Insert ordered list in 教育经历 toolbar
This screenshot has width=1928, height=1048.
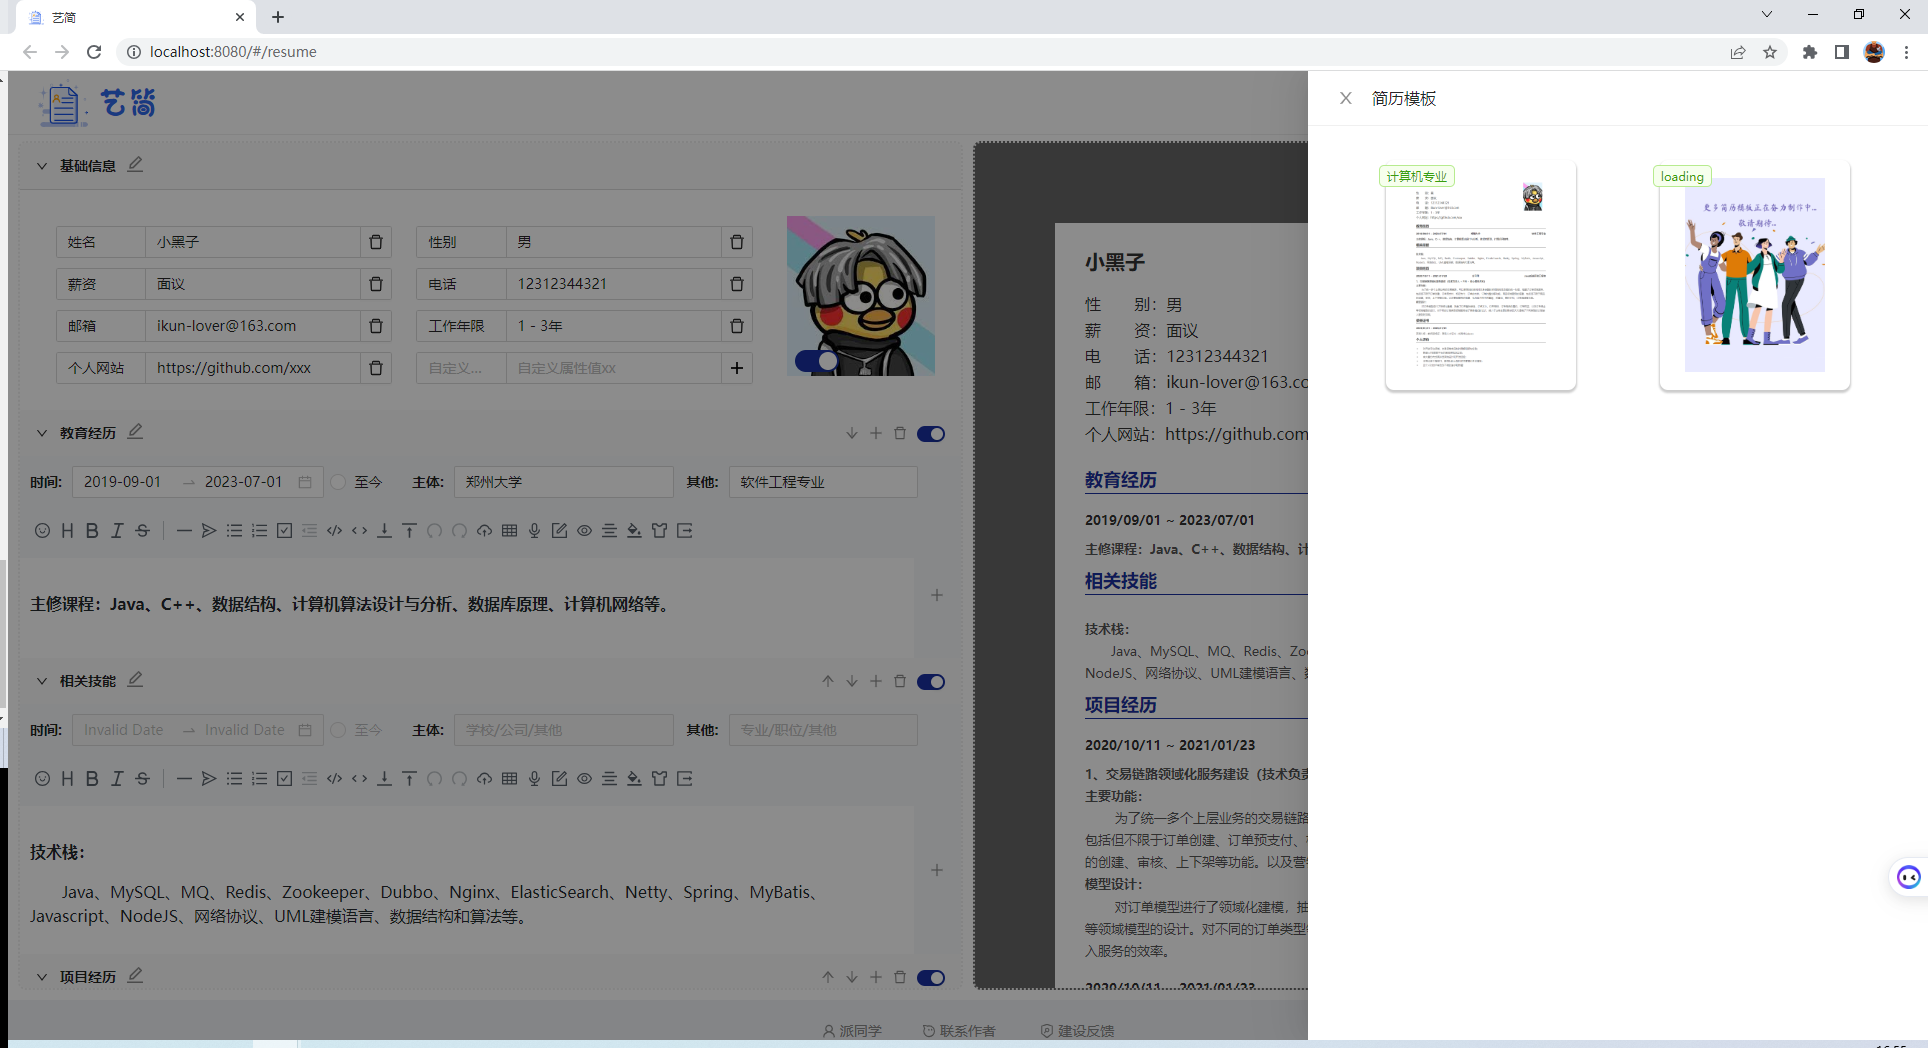tap(259, 531)
